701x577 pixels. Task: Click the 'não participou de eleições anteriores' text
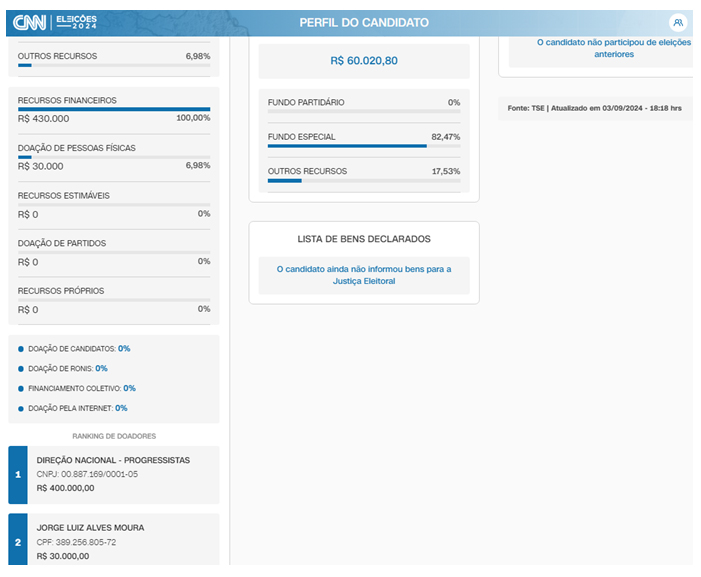coord(599,48)
